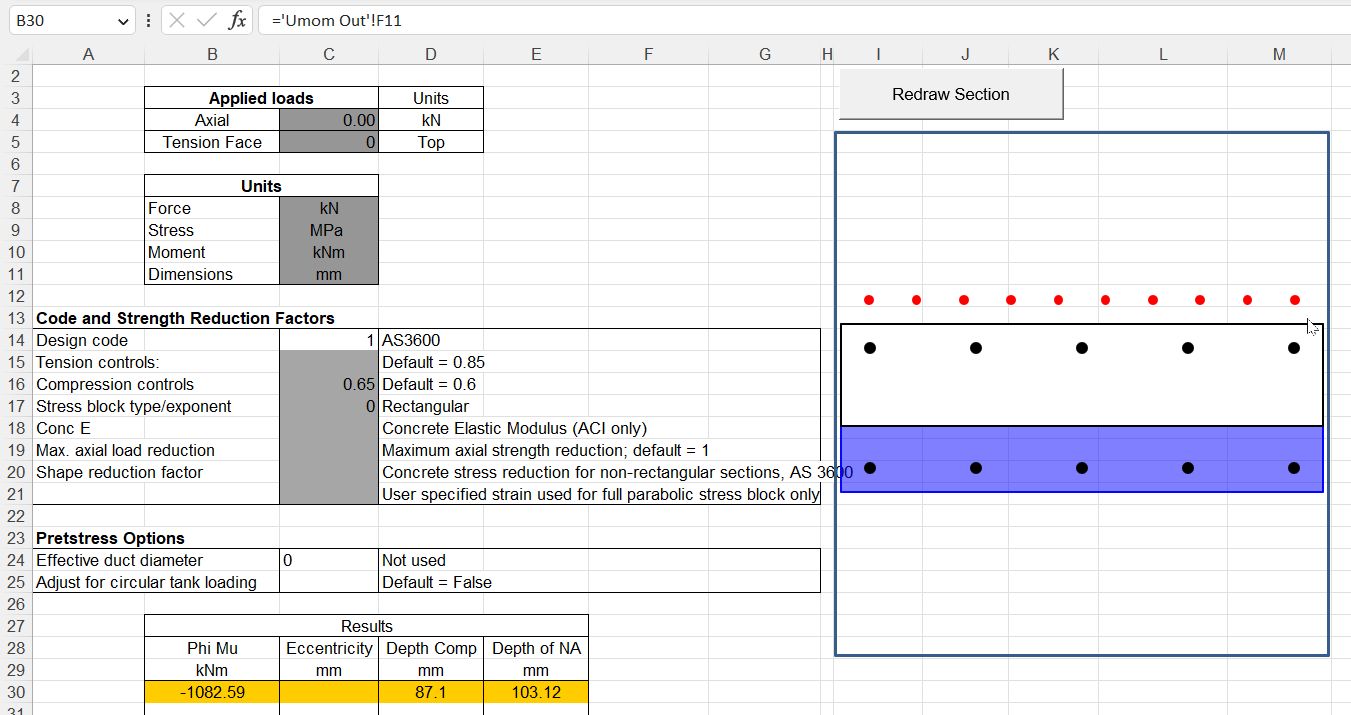Select the grey Force unit cell kN
The width and height of the screenshot is (1351, 715).
pos(329,208)
